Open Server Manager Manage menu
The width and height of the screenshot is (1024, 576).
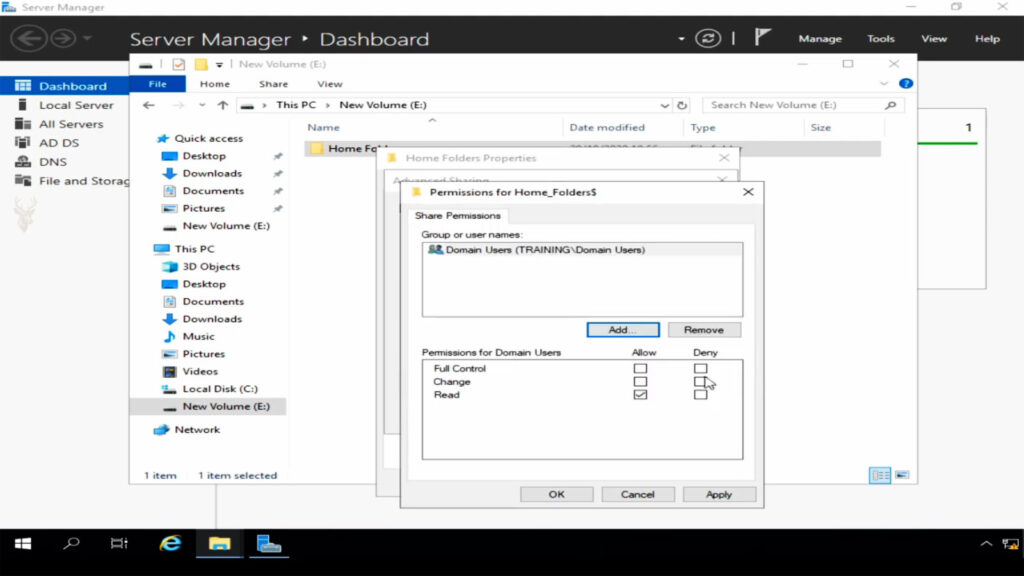click(820, 39)
